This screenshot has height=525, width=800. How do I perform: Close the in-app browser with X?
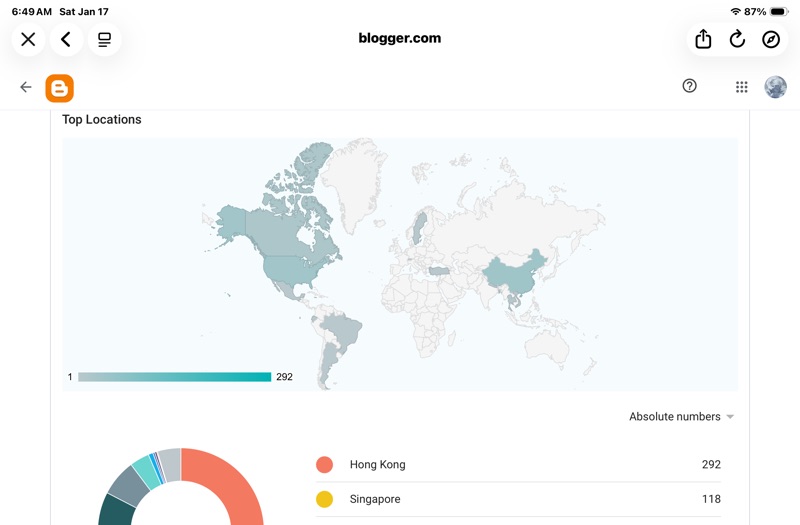28,39
